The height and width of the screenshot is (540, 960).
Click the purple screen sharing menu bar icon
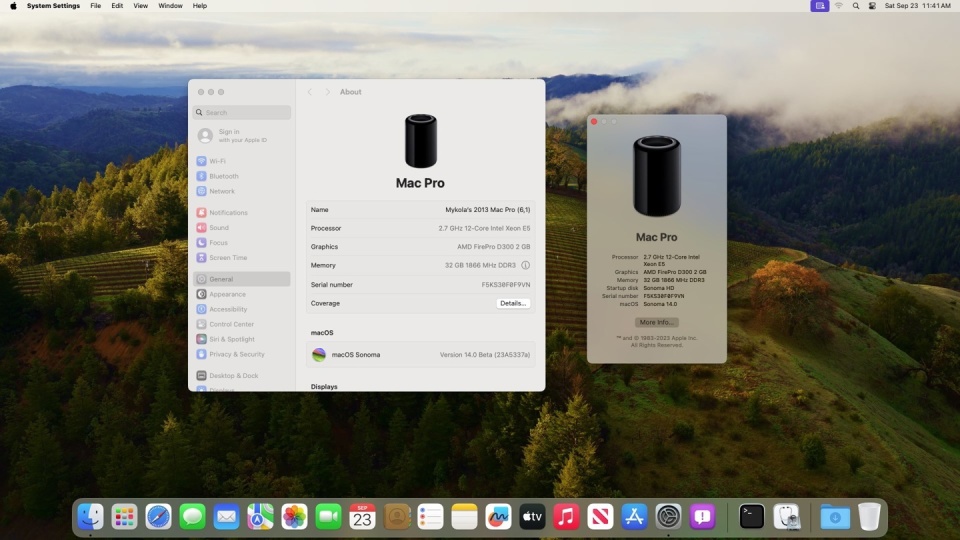pos(819,6)
